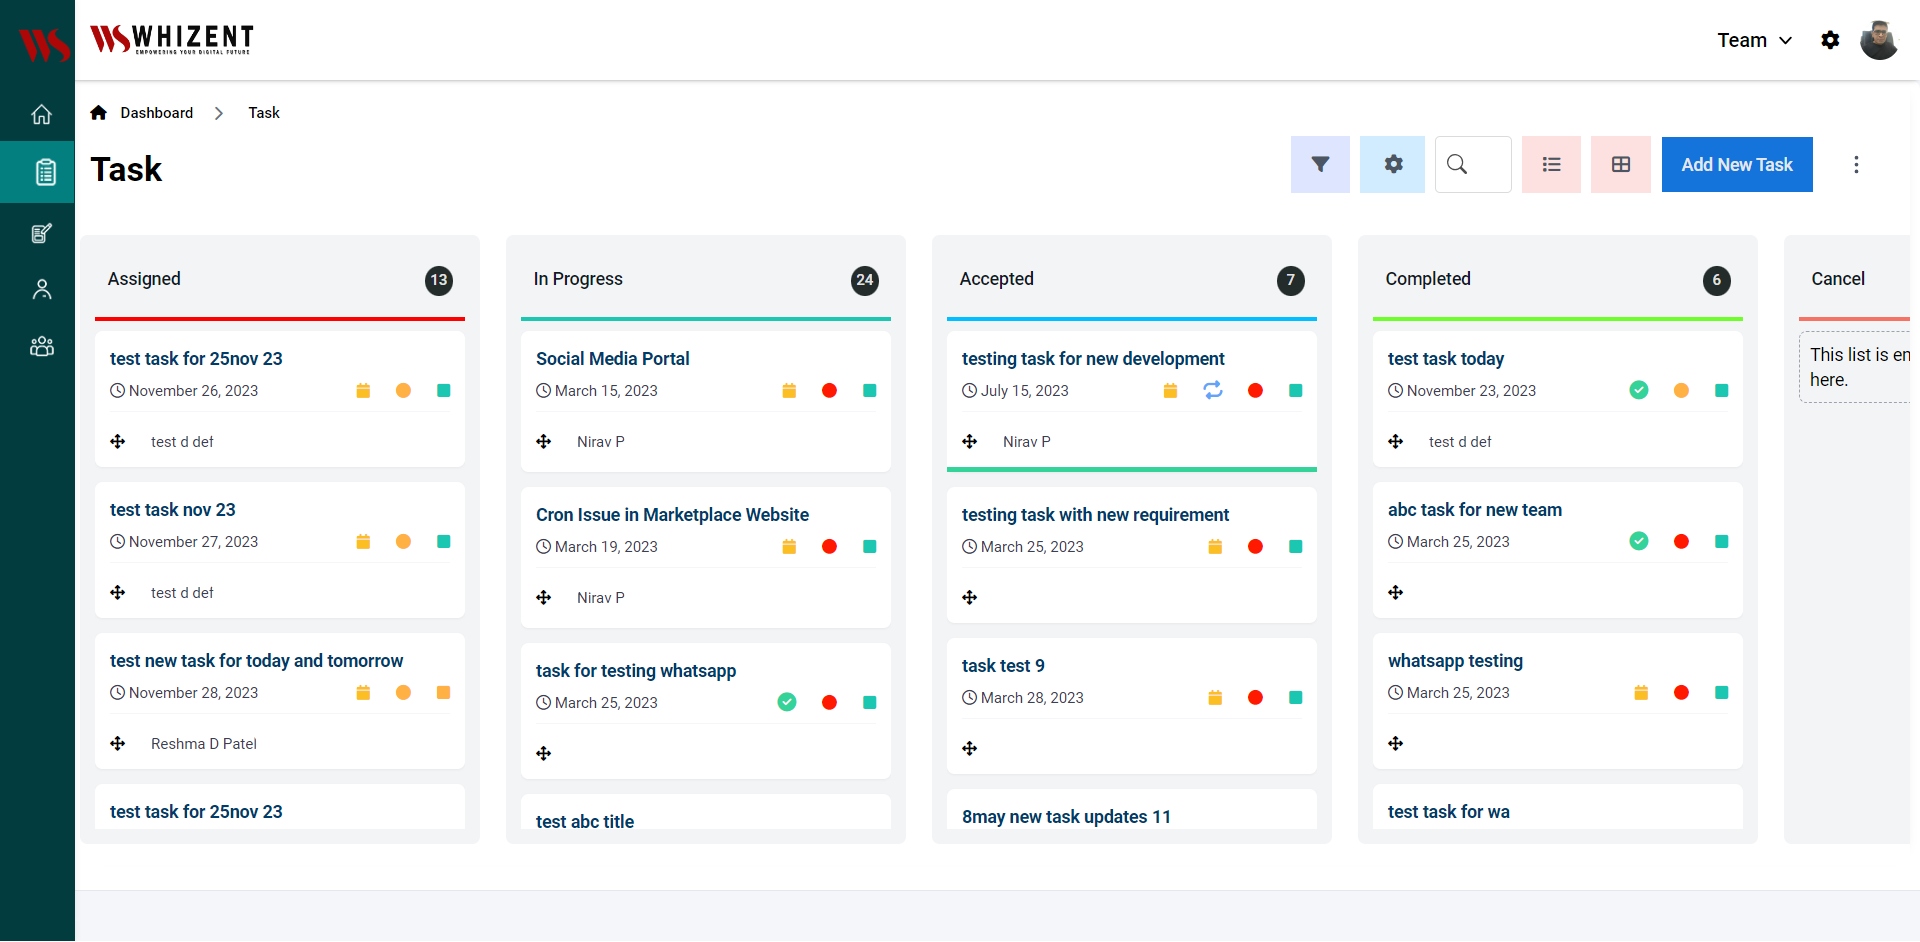Image resolution: width=1920 pixels, height=942 pixels.
Task: Open the Task clipboard icon in sidebar
Action: point(45,172)
